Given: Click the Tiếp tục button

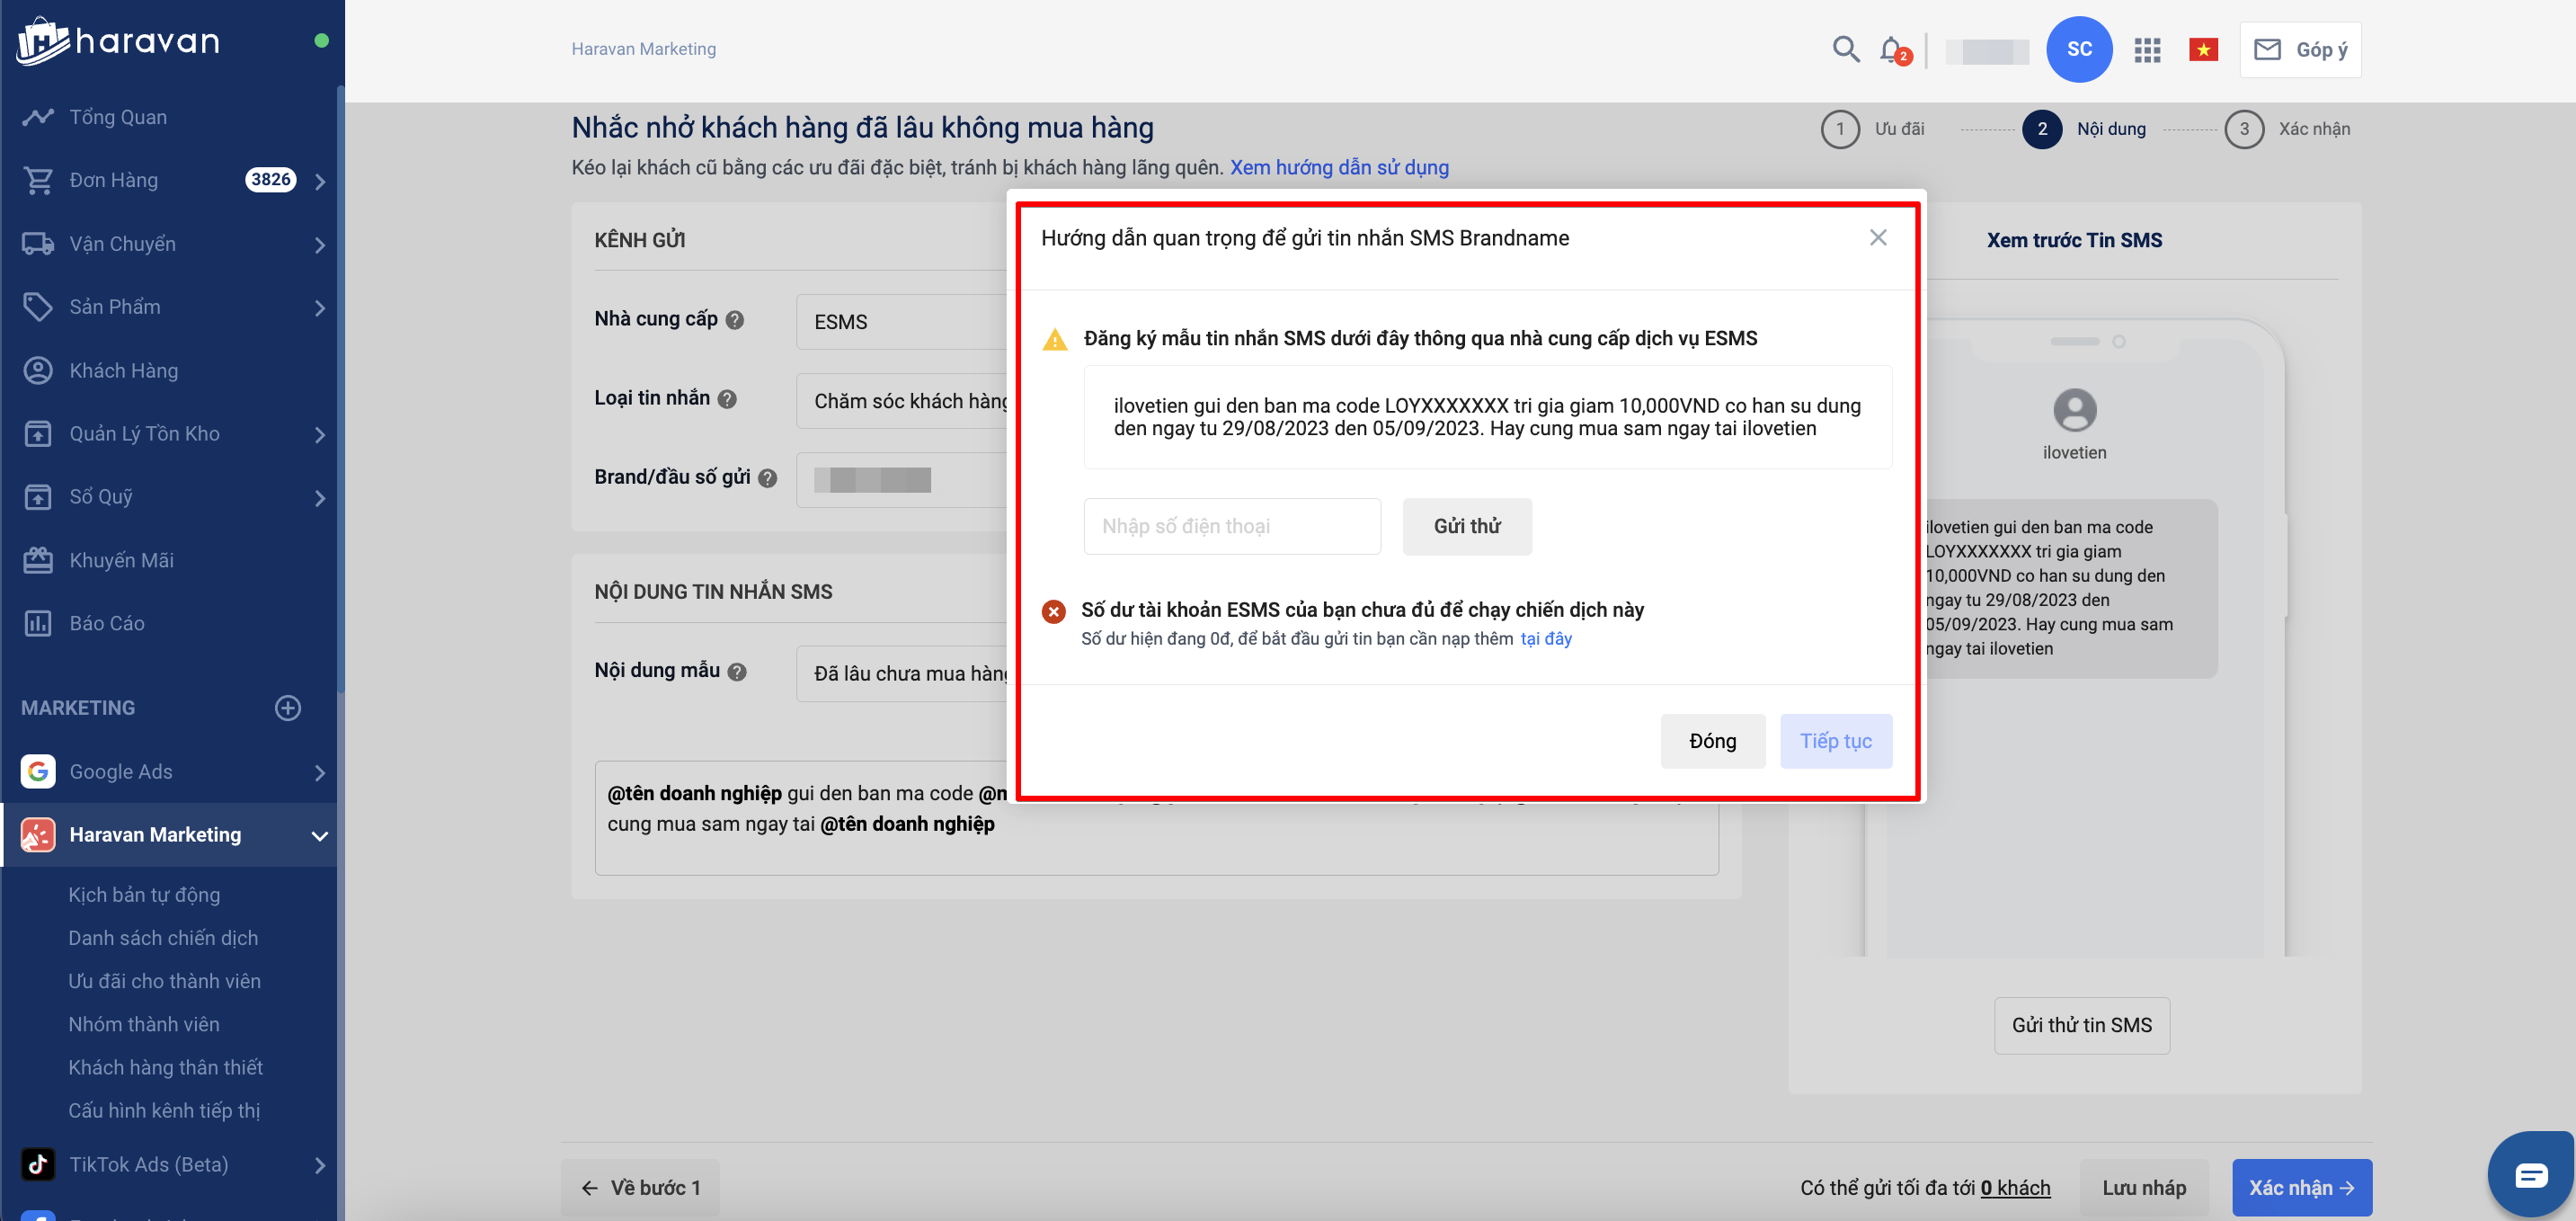Looking at the screenshot, I should [1835, 741].
